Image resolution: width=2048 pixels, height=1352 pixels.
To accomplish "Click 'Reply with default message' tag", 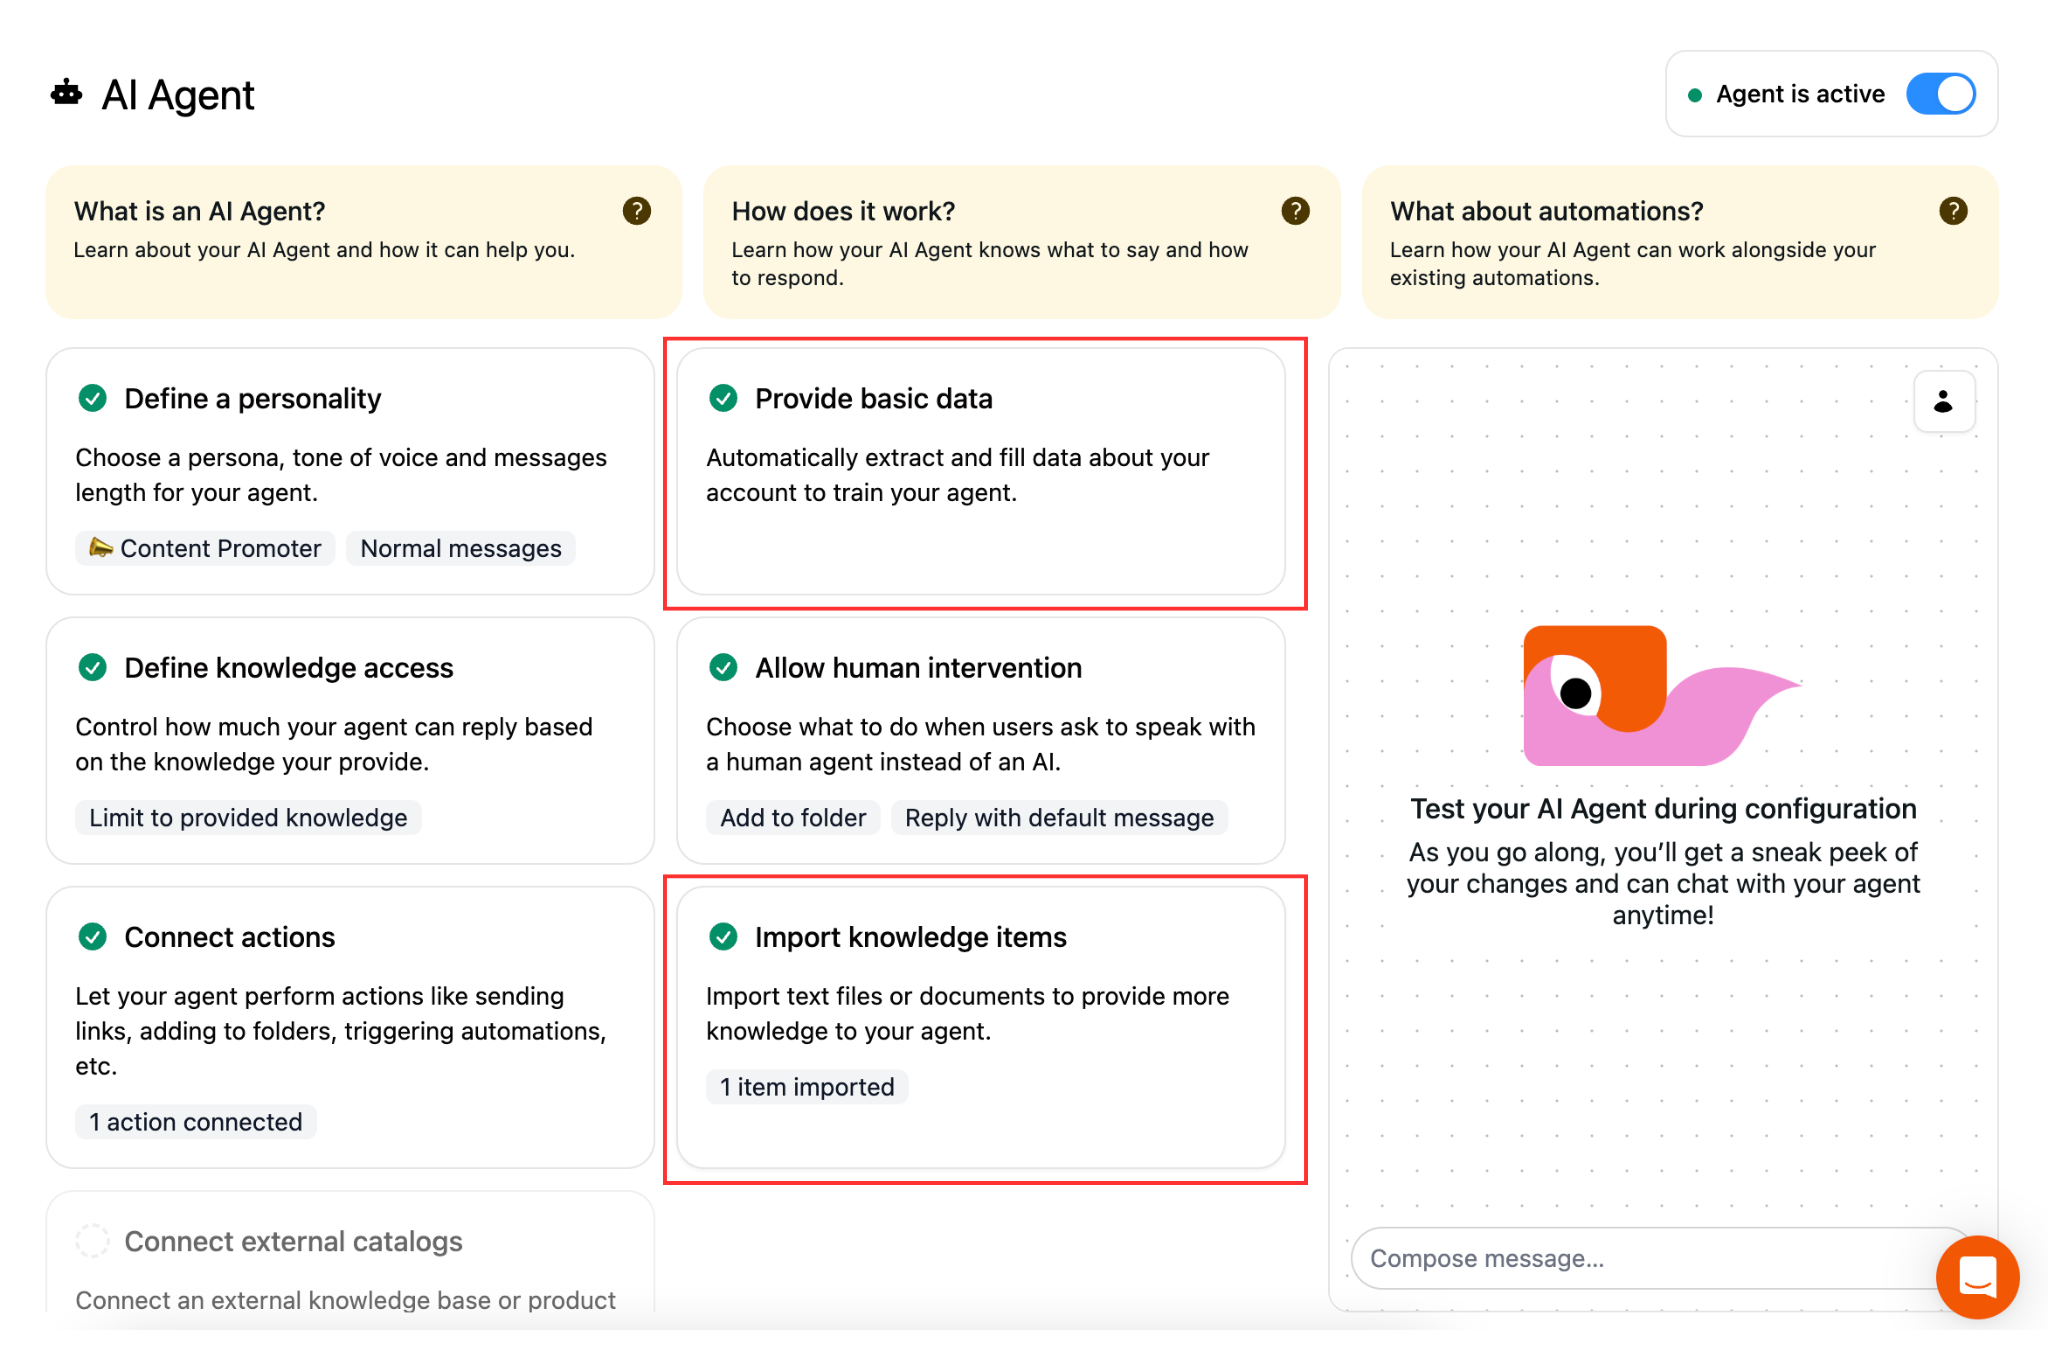I will (x=1059, y=817).
